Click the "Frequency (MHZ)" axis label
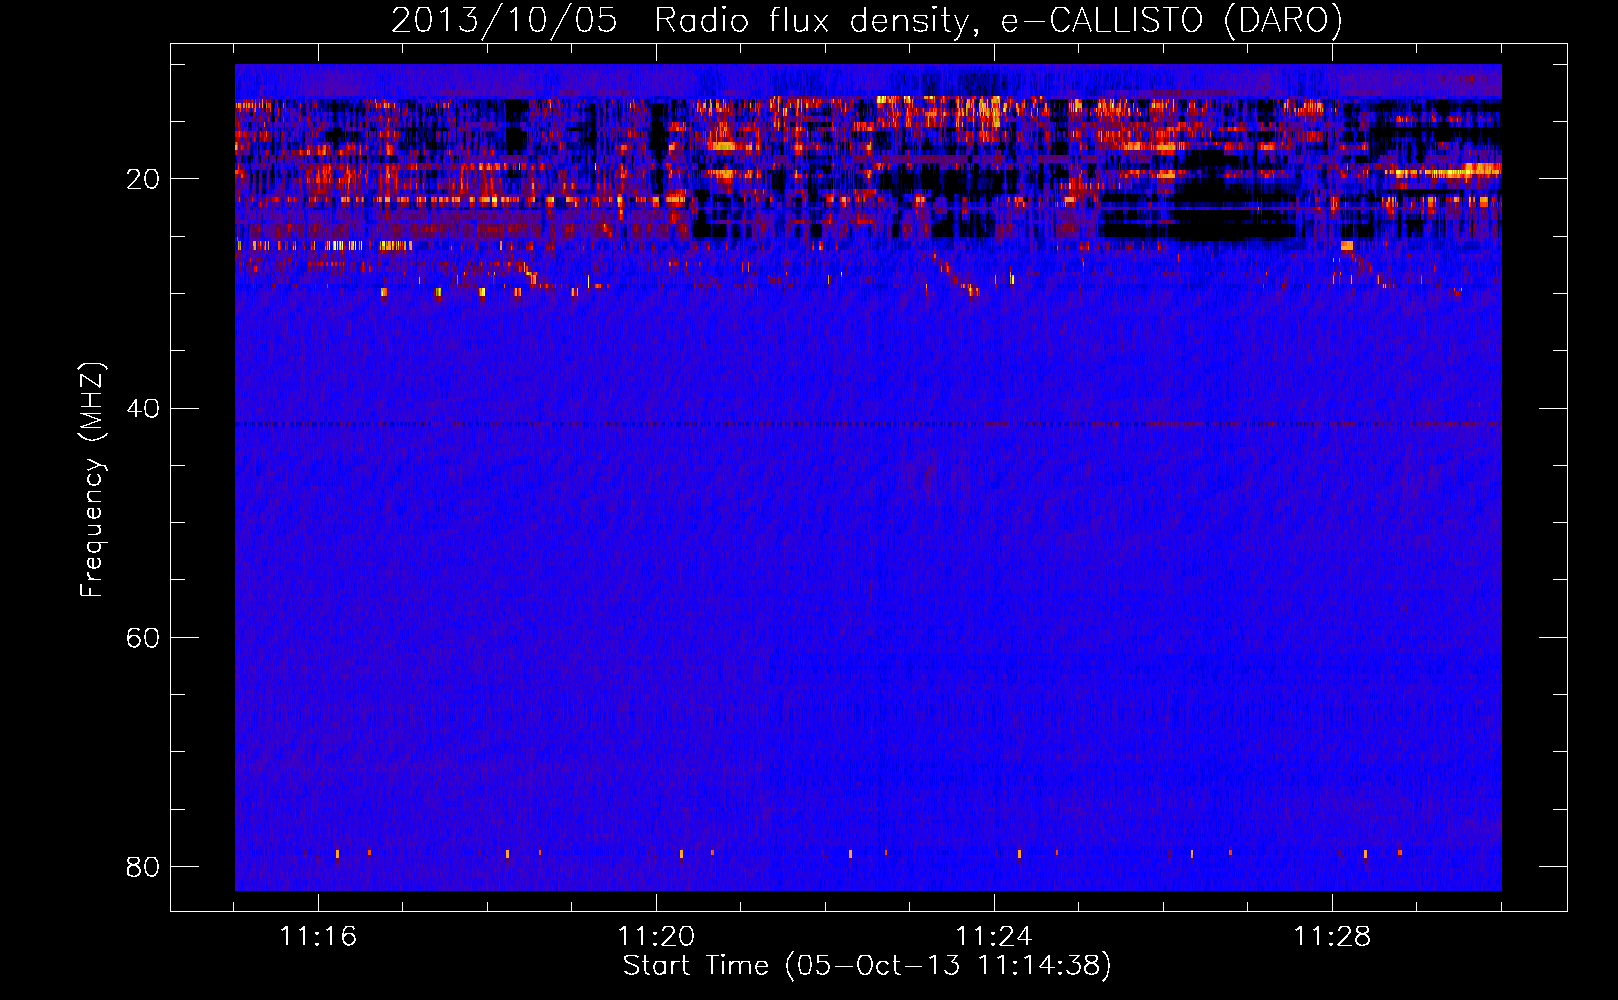Viewport: 1618px width, 1000px height. coord(92,480)
